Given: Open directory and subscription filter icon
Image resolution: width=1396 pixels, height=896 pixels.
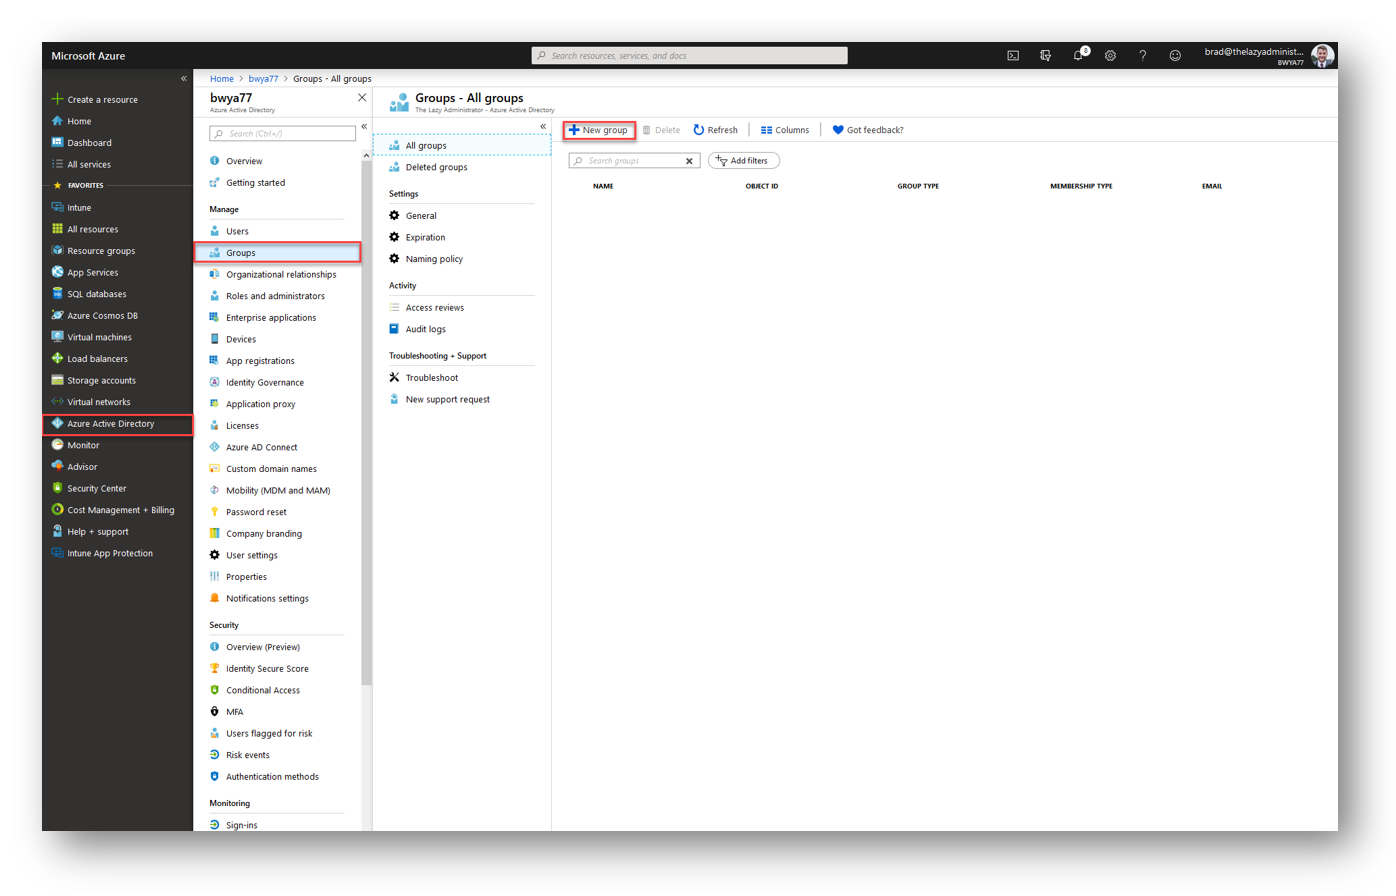Looking at the screenshot, I should coord(1045,56).
